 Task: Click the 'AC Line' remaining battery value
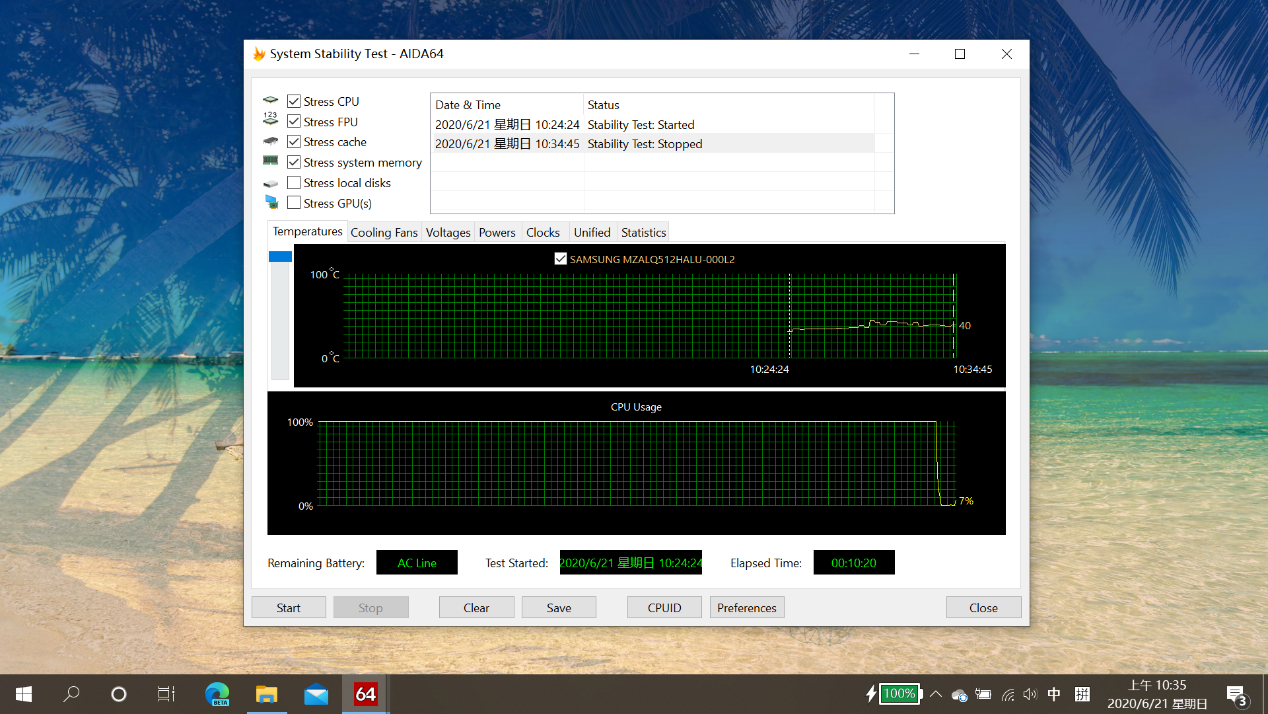[417, 563]
